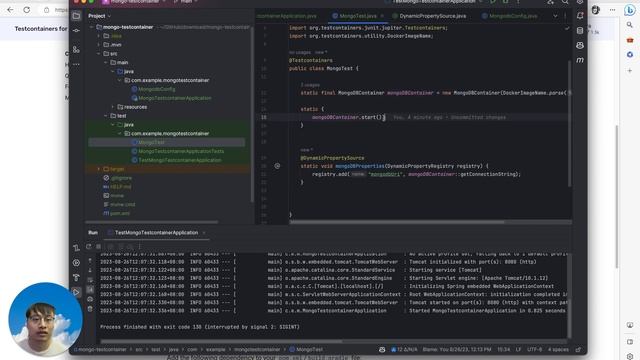
Task: Collapse mongo-testcontainer root node
Action: click(x=92, y=27)
